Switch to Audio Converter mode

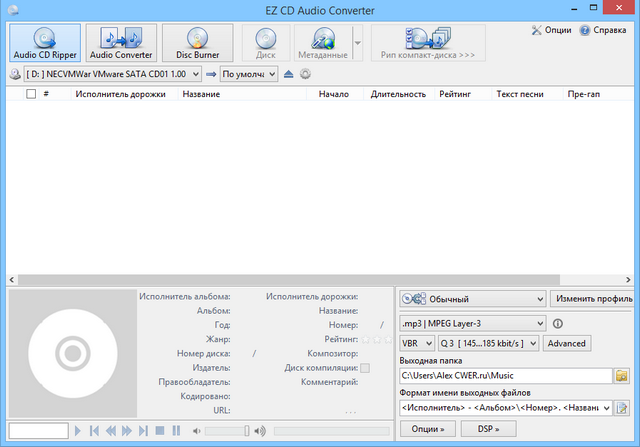click(121, 43)
